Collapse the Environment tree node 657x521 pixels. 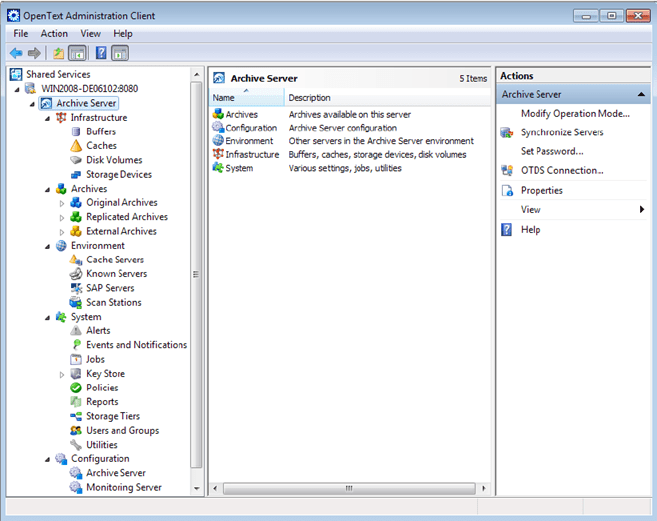[x=47, y=246]
